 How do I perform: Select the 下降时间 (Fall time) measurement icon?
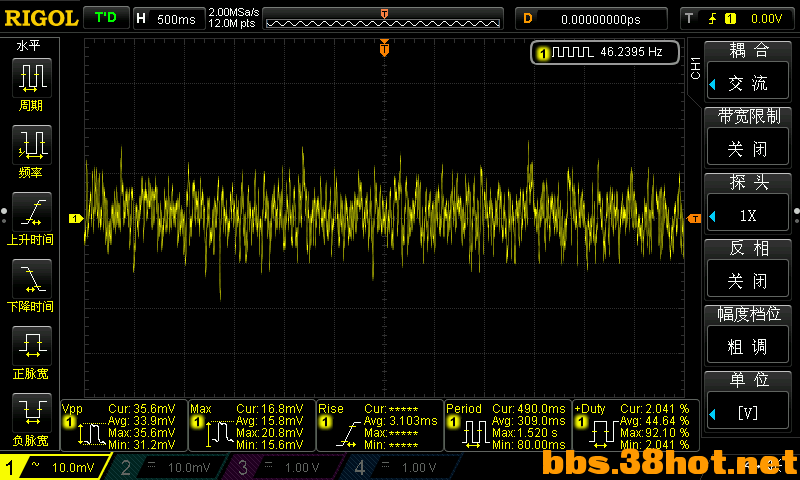32,279
